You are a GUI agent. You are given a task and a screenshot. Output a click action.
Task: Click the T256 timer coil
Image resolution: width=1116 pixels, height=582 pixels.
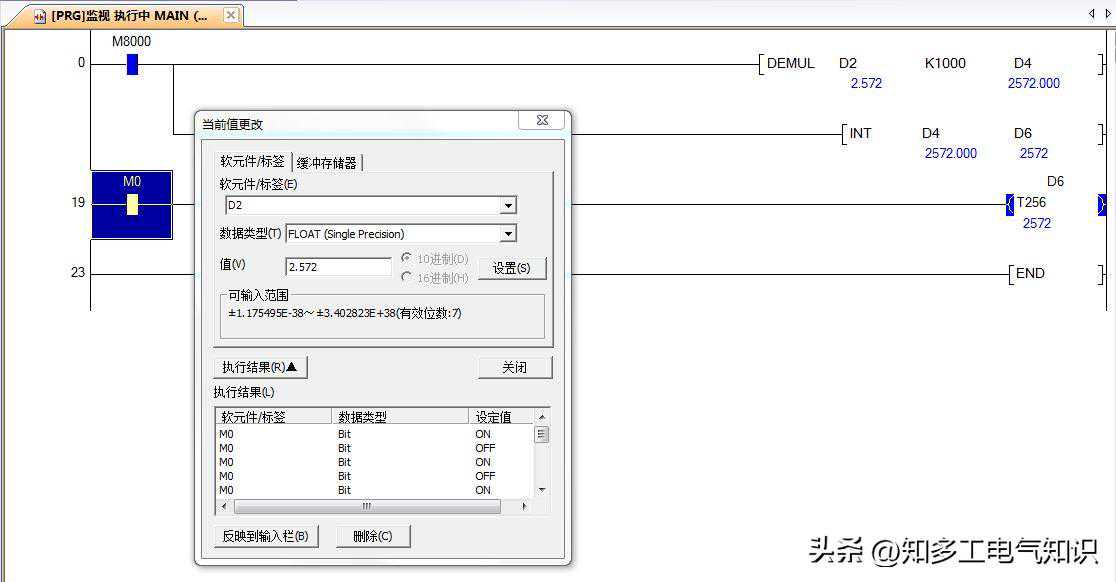point(1031,203)
